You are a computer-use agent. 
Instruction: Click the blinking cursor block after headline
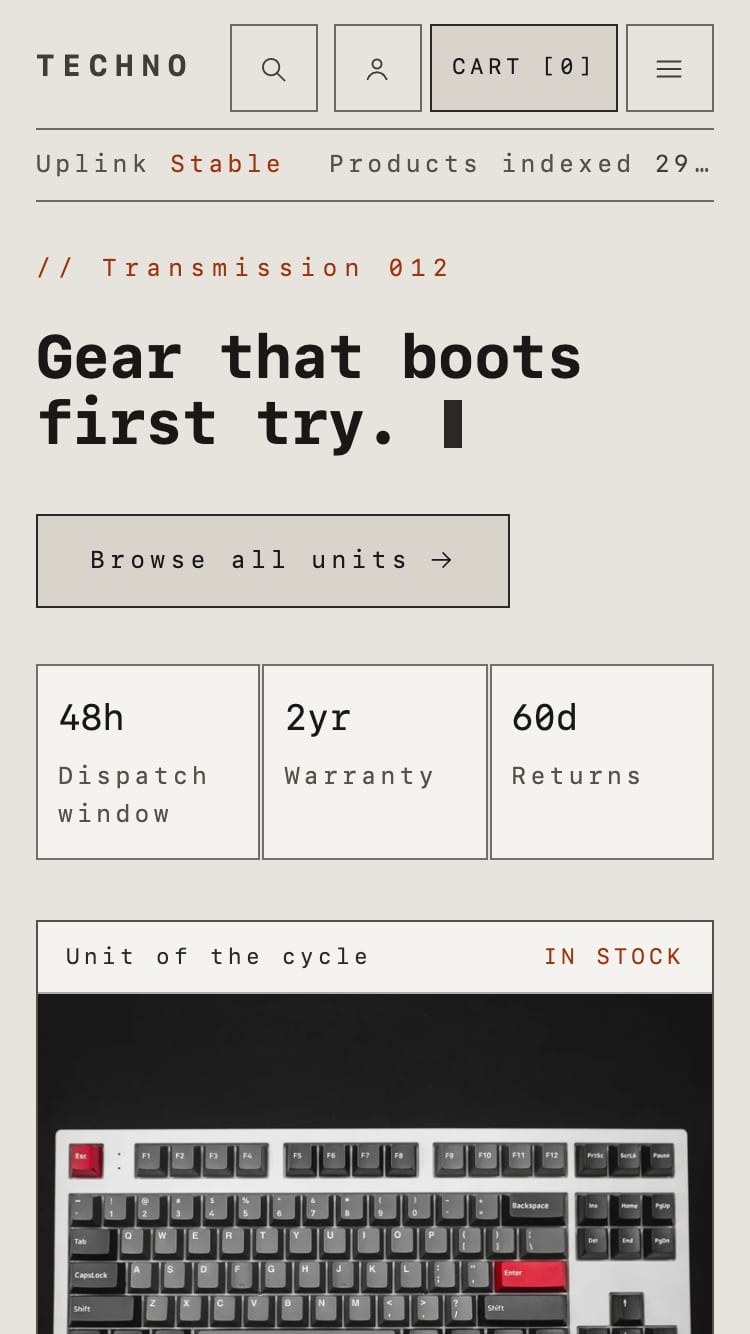[453, 423]
